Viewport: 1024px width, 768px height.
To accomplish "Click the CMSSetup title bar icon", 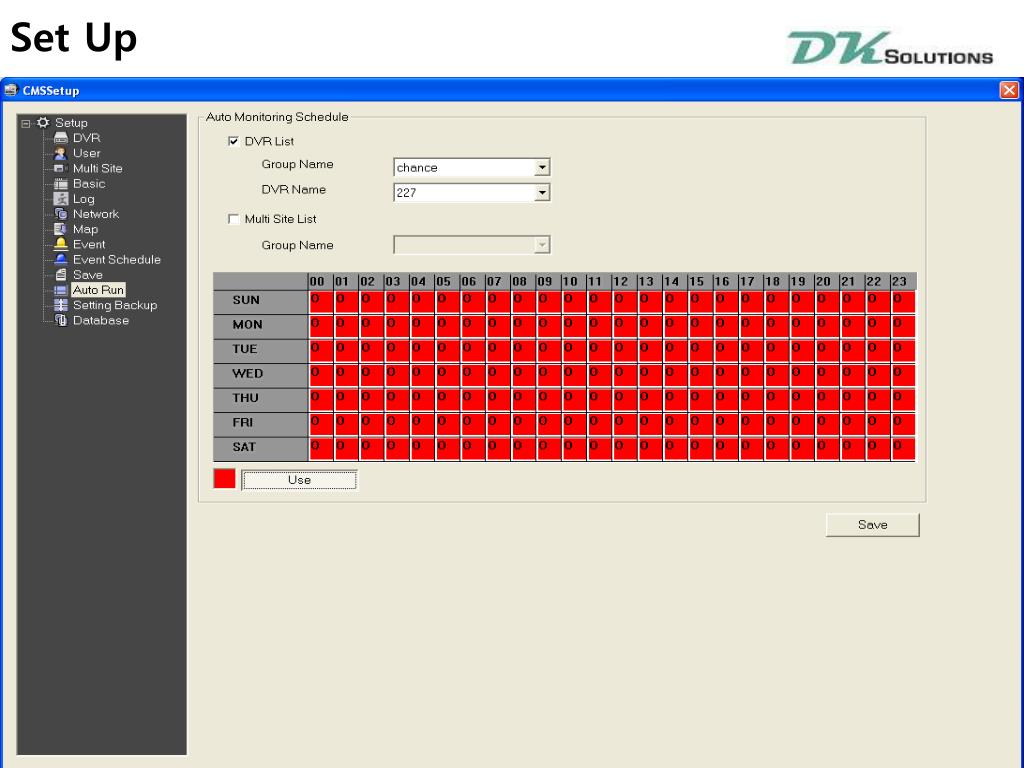I will point(11,90).
